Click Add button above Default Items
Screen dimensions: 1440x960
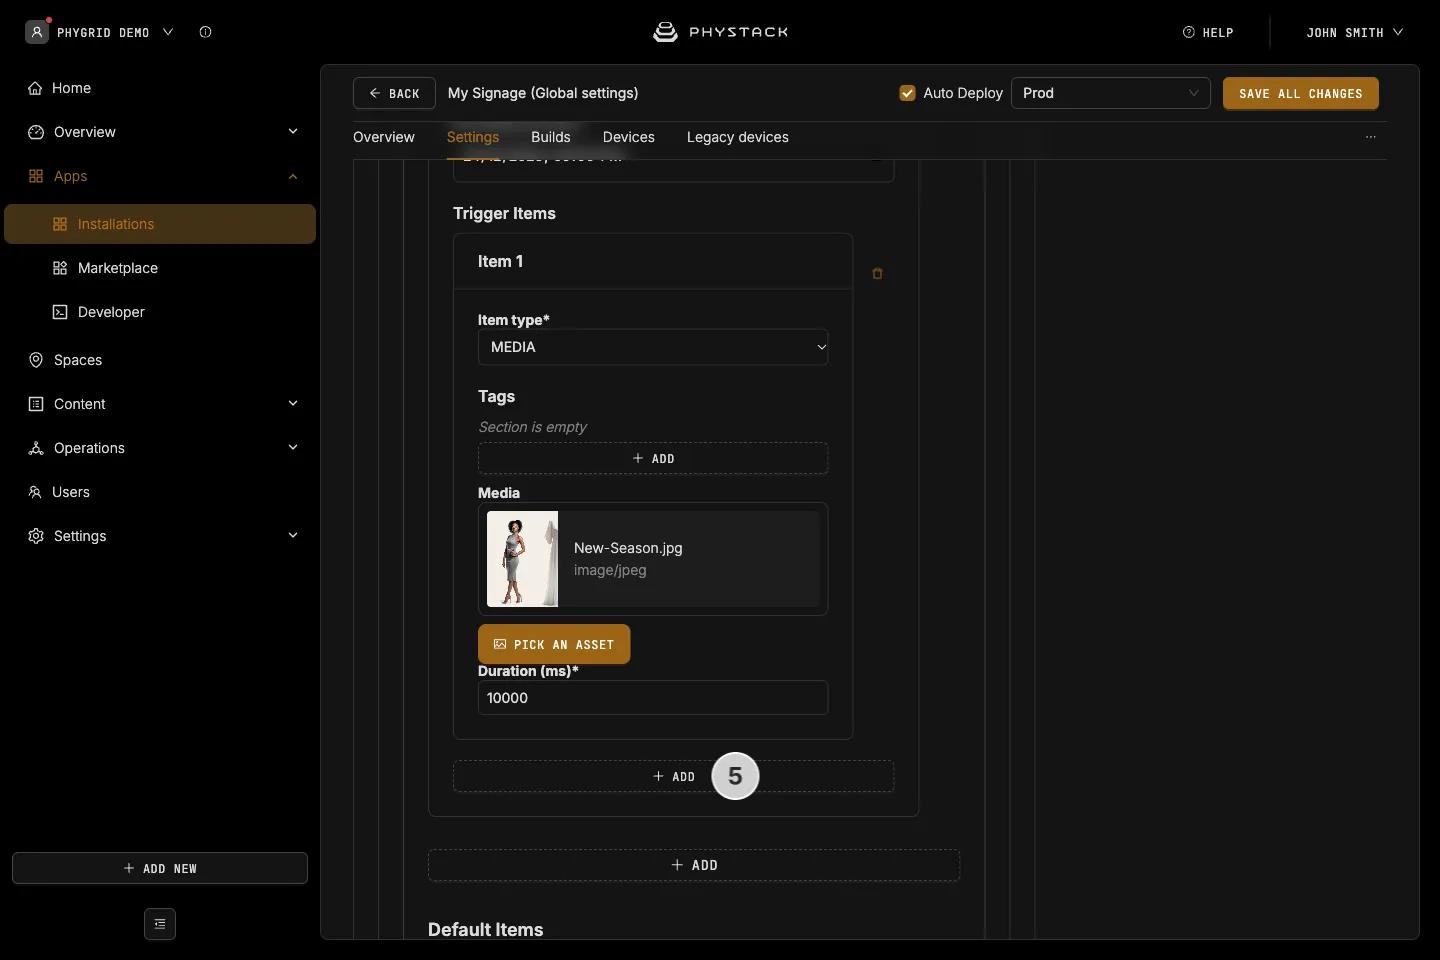coord(694,865)
